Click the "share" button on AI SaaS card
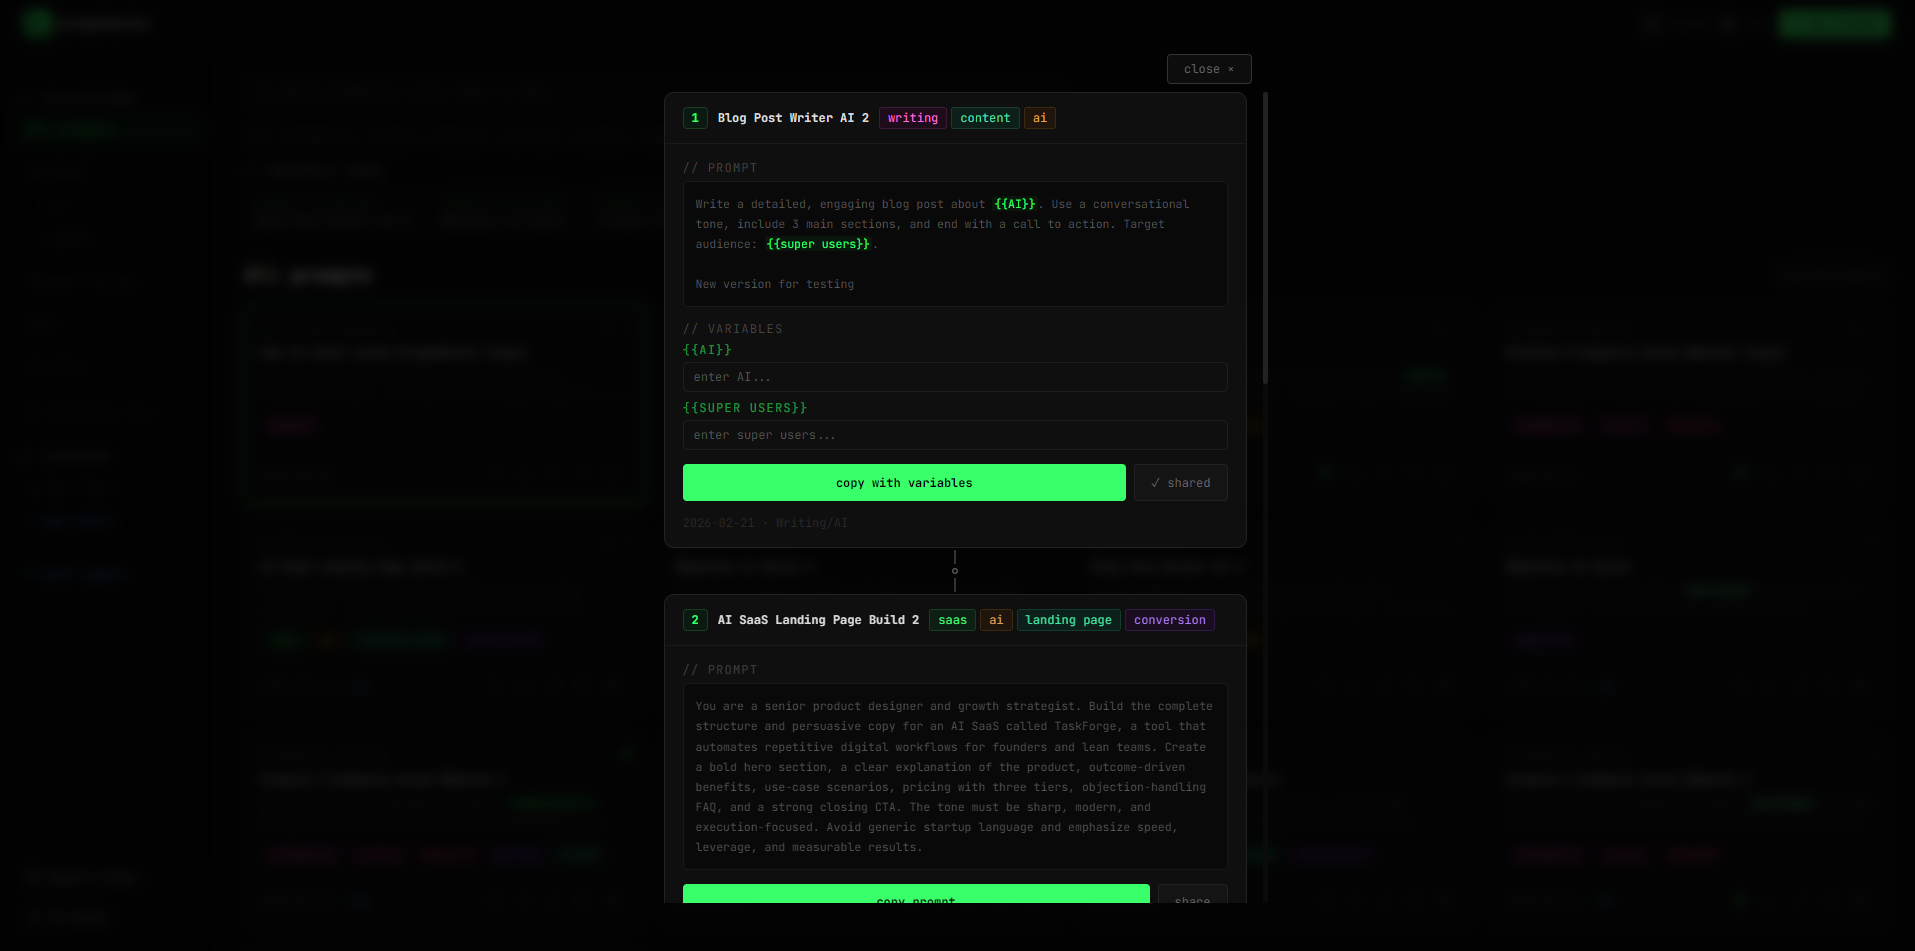 pyautogui.click(x=1192, y=898)
